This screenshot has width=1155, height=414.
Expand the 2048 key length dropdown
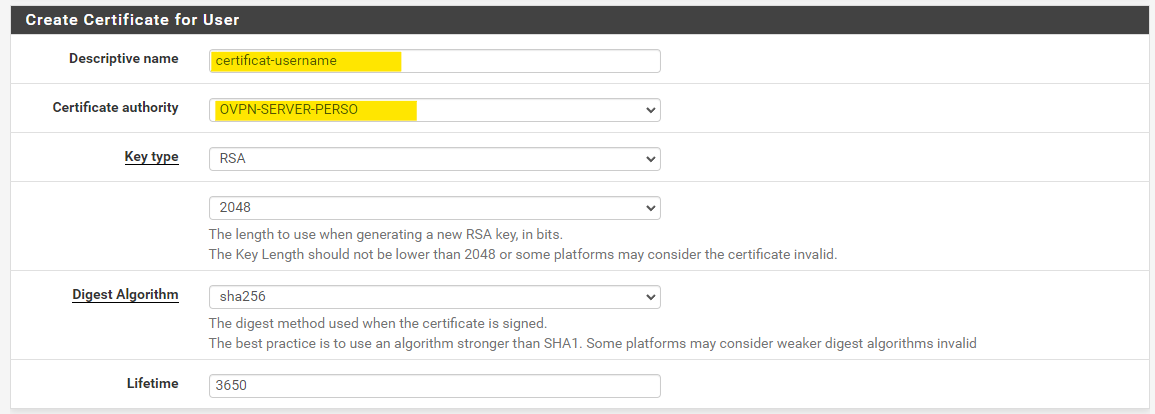pos(434,208)
